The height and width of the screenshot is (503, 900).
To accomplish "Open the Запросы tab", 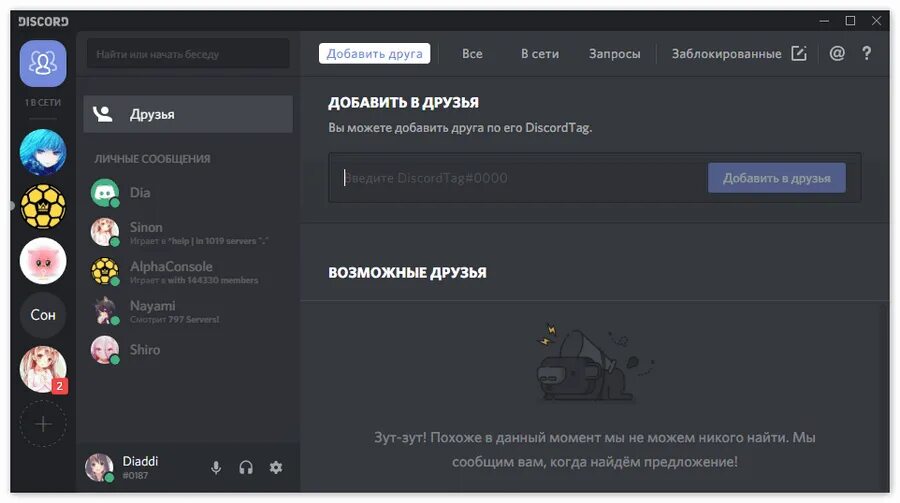I will click(x=614, y=53).
